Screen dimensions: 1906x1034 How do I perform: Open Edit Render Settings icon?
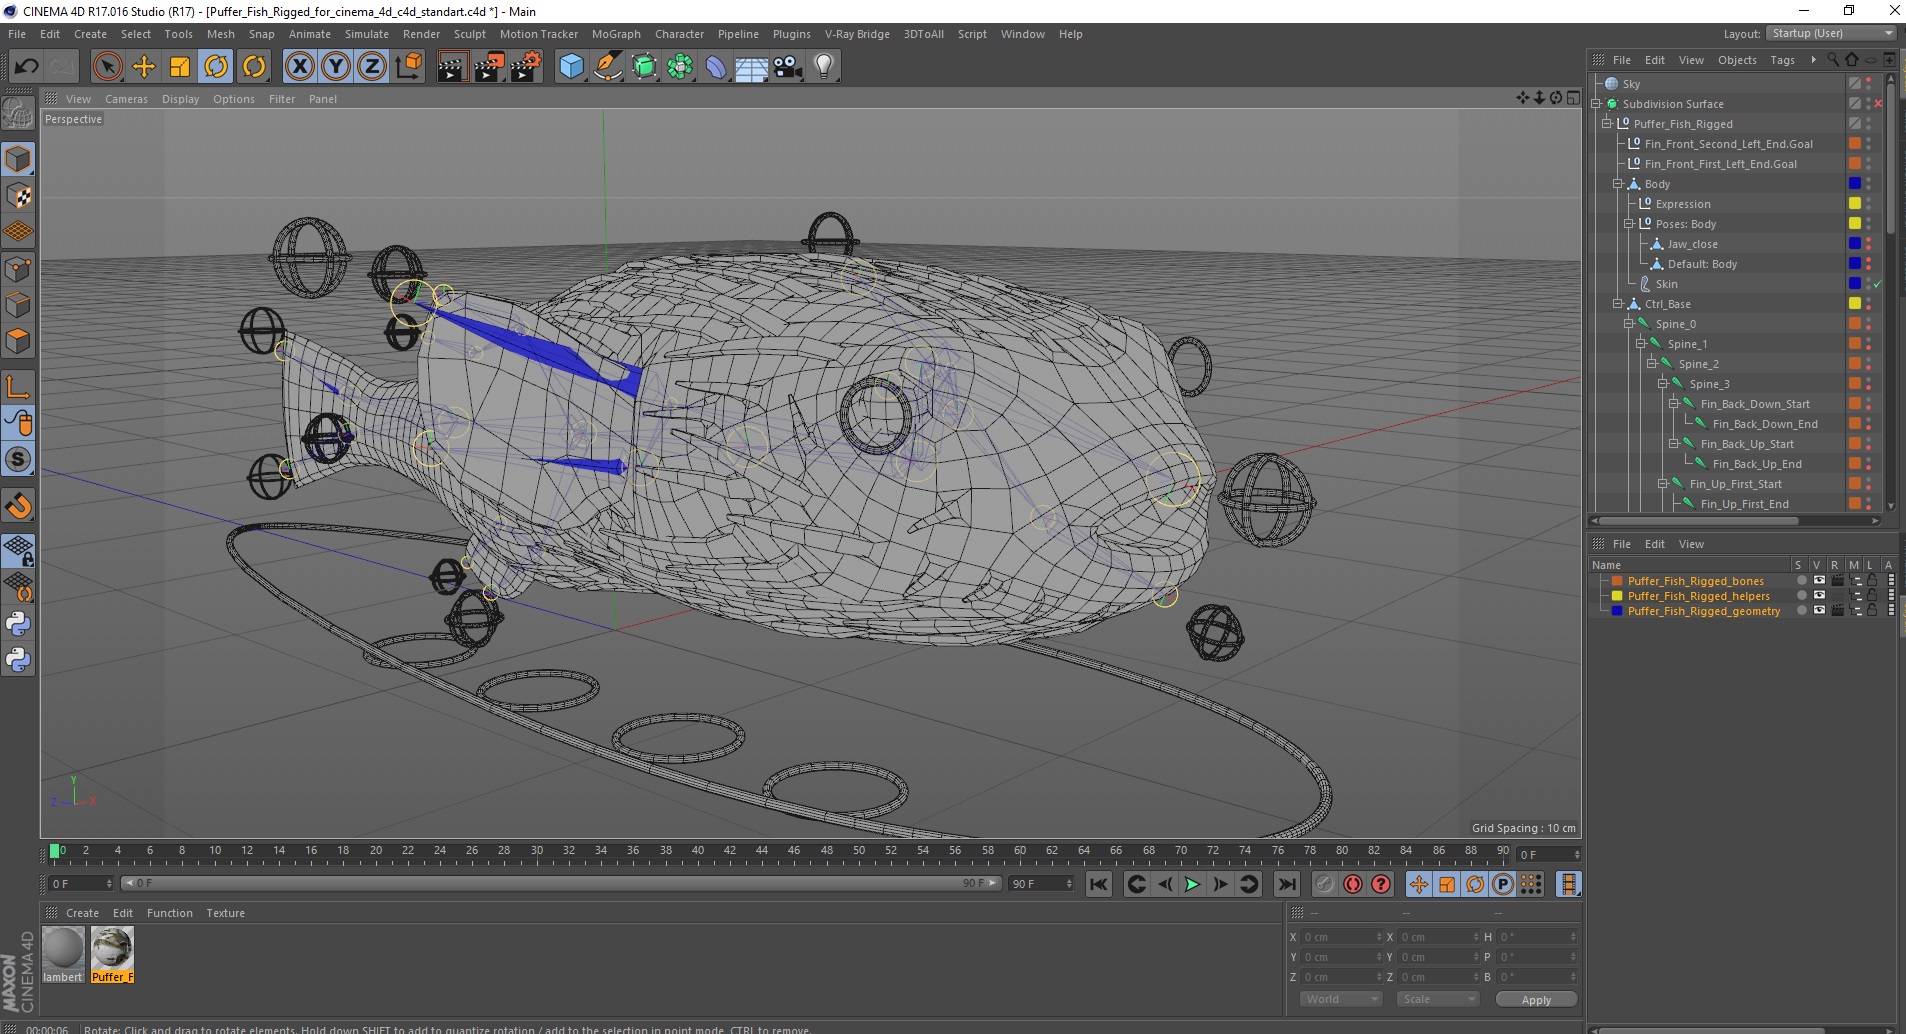tap(526, 67)
